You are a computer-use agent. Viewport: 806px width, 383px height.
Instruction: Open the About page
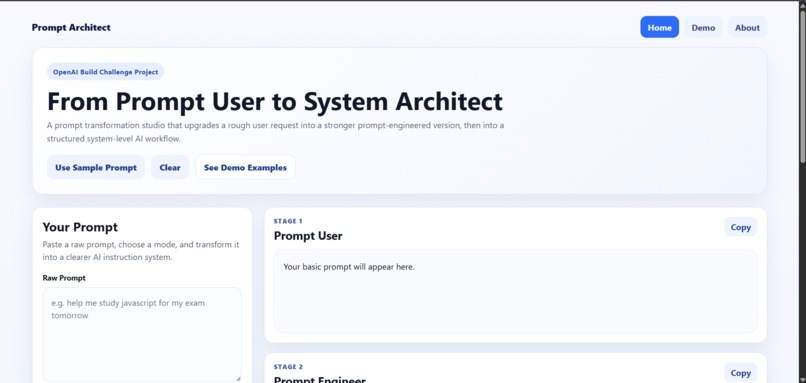coord(747,27)
